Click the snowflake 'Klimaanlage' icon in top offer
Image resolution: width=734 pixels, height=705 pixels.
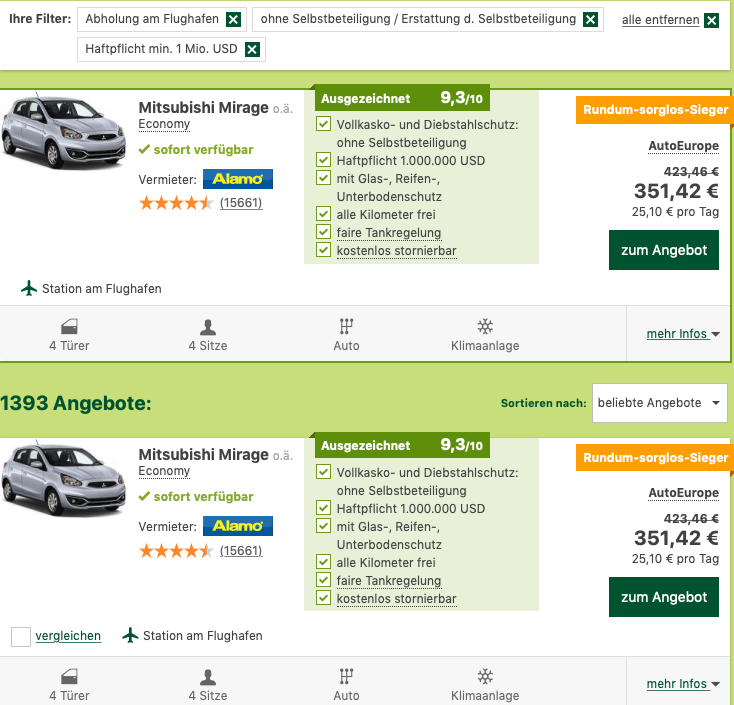485,326
